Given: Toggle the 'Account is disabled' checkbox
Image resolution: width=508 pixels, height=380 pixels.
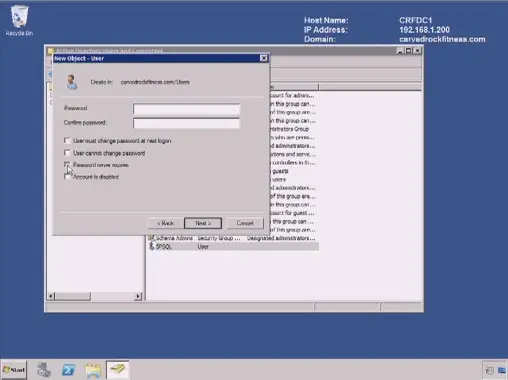Looking at the screenshot, I should click(x=67, y=177).
